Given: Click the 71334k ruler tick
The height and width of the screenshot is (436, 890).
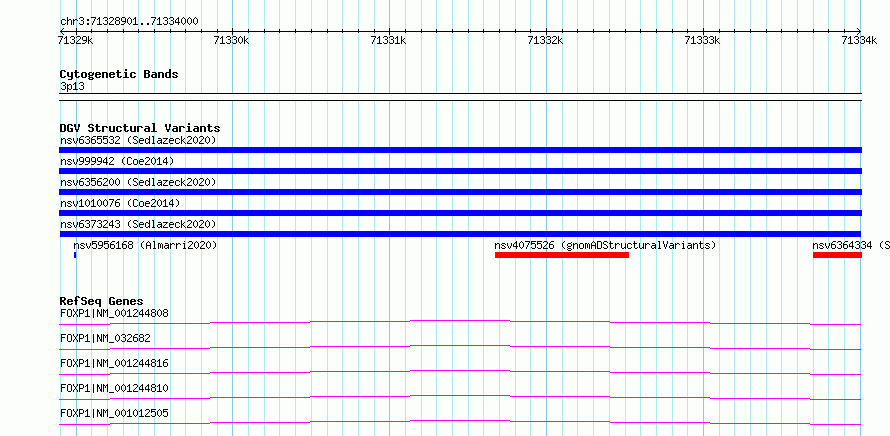Looking at the screenshot, I should point(859,40).
